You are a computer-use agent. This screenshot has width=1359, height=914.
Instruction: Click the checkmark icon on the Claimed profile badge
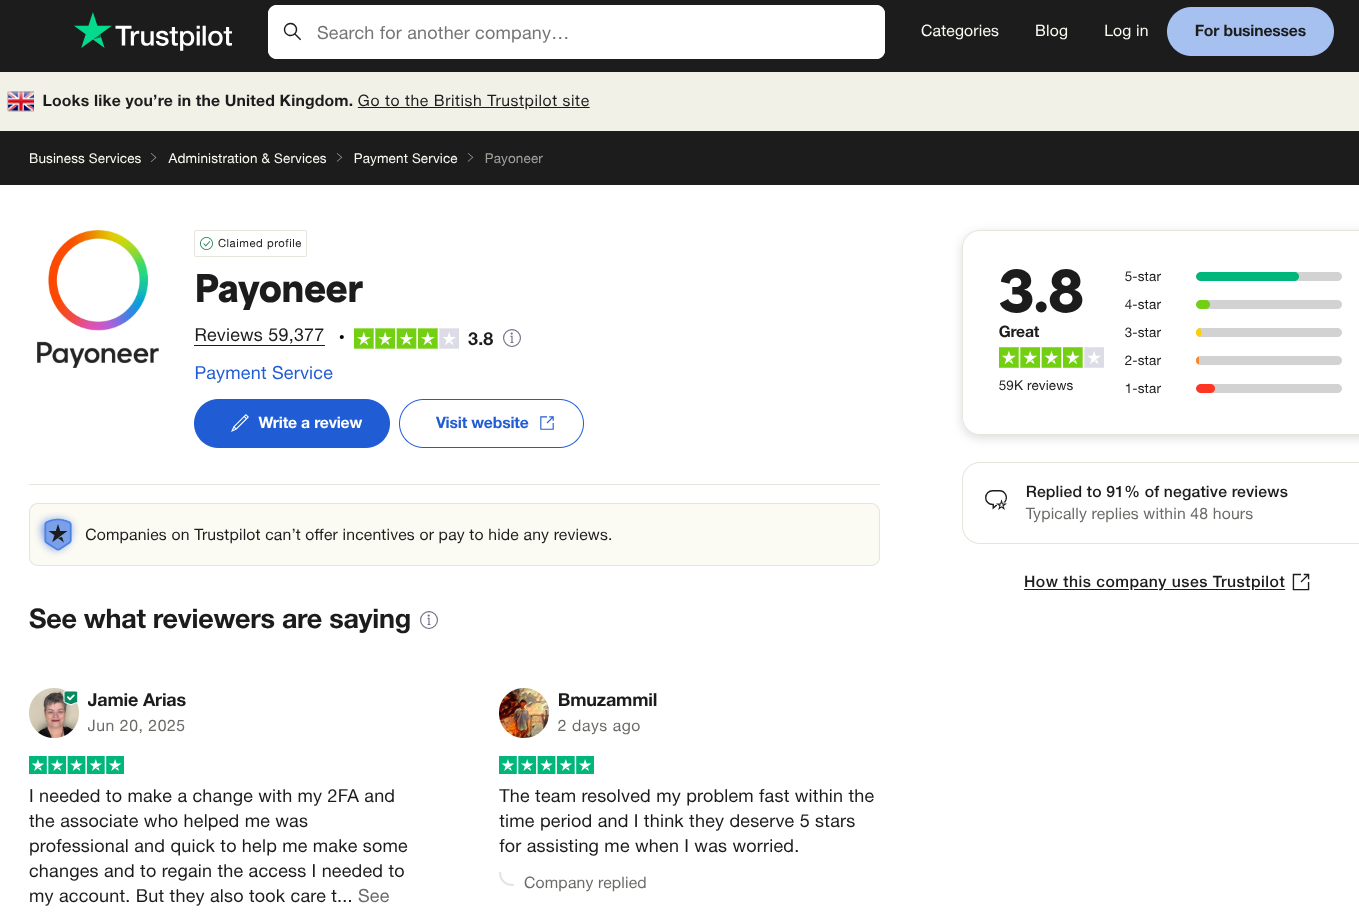pos(207,243)
